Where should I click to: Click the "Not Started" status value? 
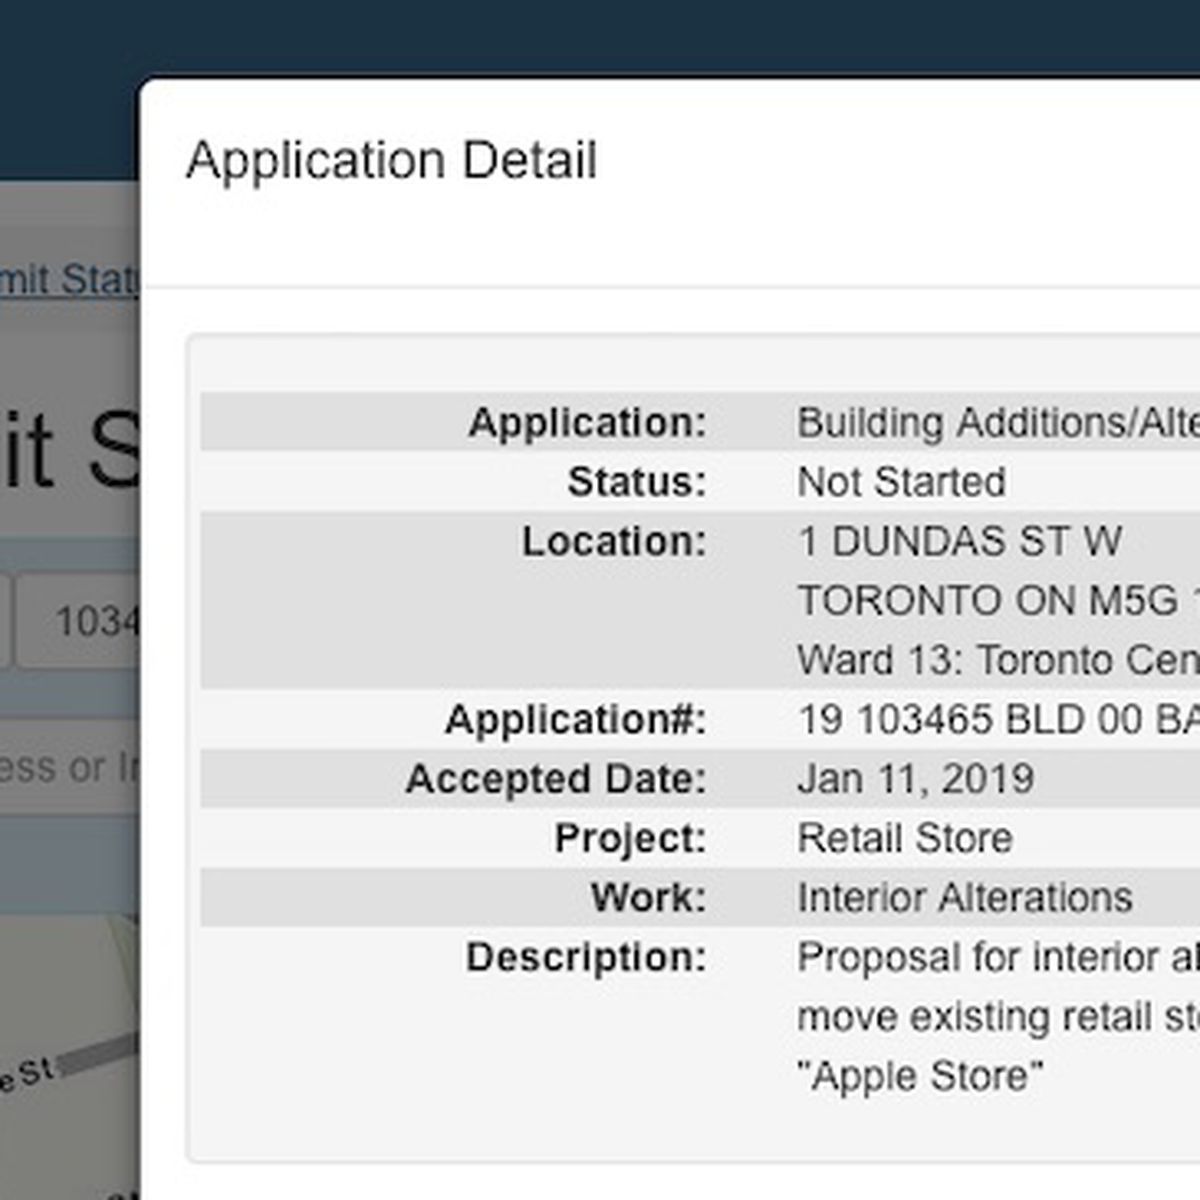point(901,482)
